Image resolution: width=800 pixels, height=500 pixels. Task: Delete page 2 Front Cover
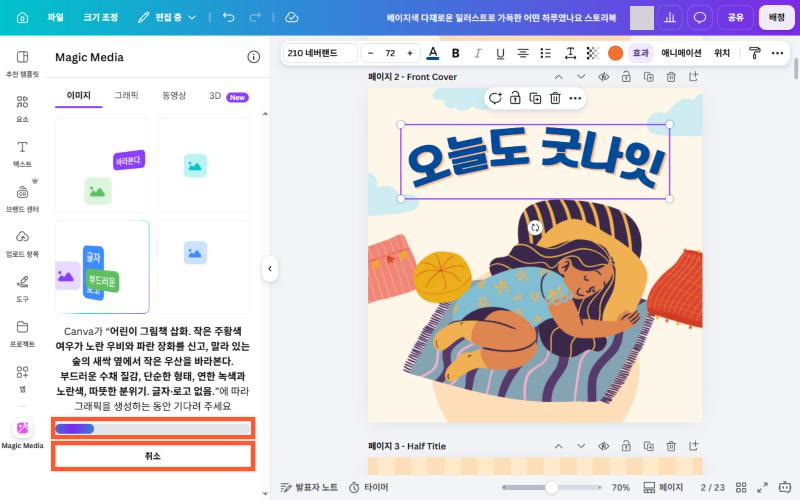[x=671, y=77]
